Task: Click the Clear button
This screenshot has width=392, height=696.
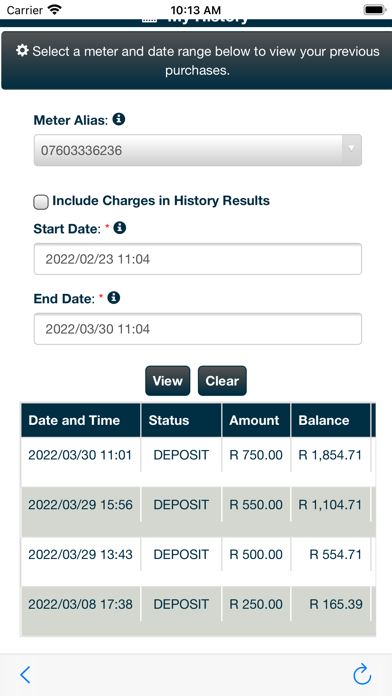Action: [x=222, y=381]
